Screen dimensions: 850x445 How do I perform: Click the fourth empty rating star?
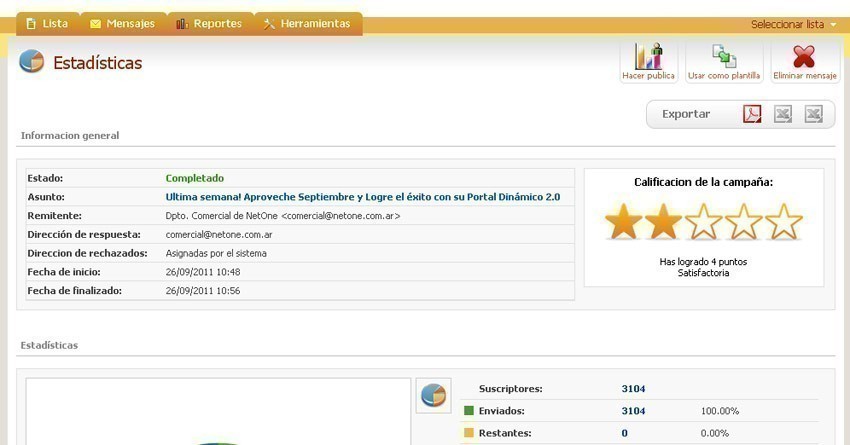(743, 222)
